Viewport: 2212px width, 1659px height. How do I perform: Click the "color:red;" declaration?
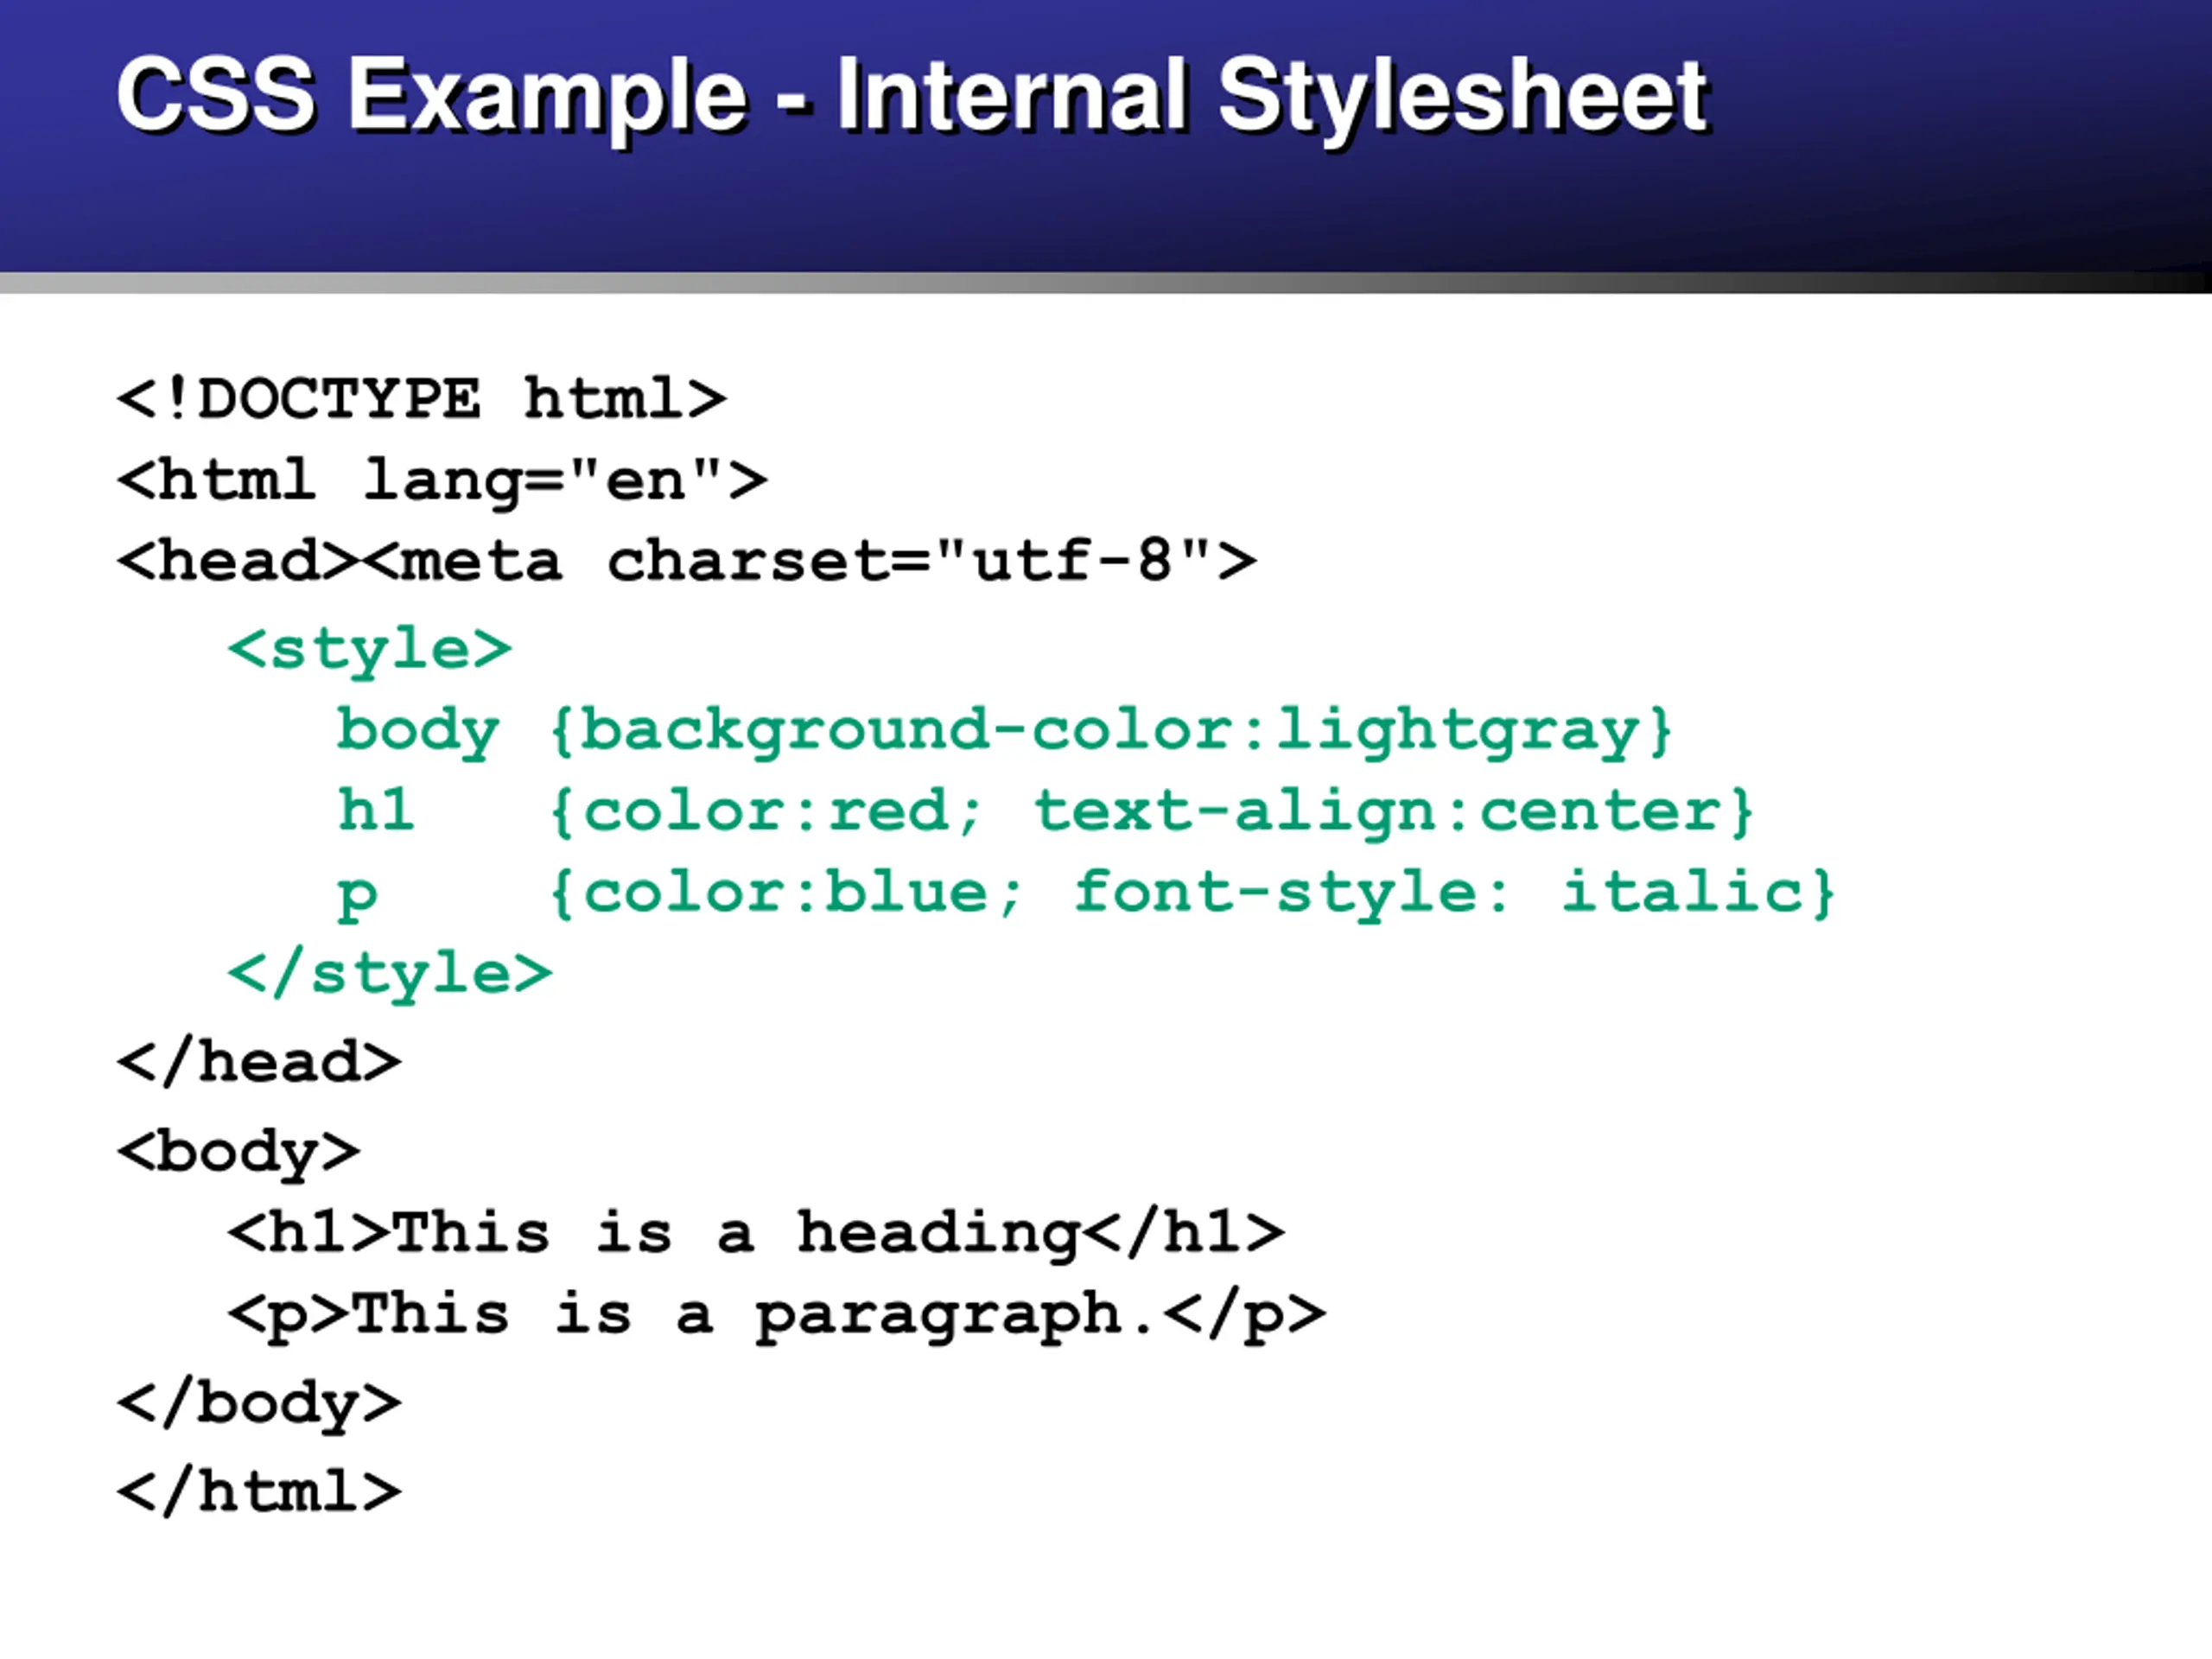[x=782, y=811]
